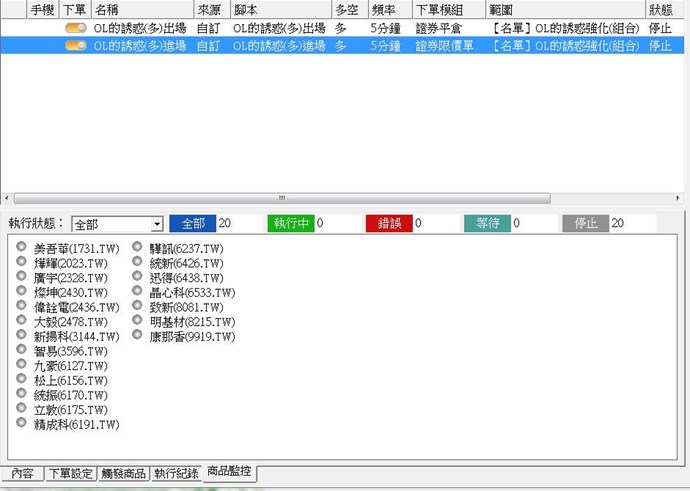The width and height of the screenshot is (690, 491).
Task: Toggle the order switch for OL的誘惑(多)出場
Action: tap(75, 29)
